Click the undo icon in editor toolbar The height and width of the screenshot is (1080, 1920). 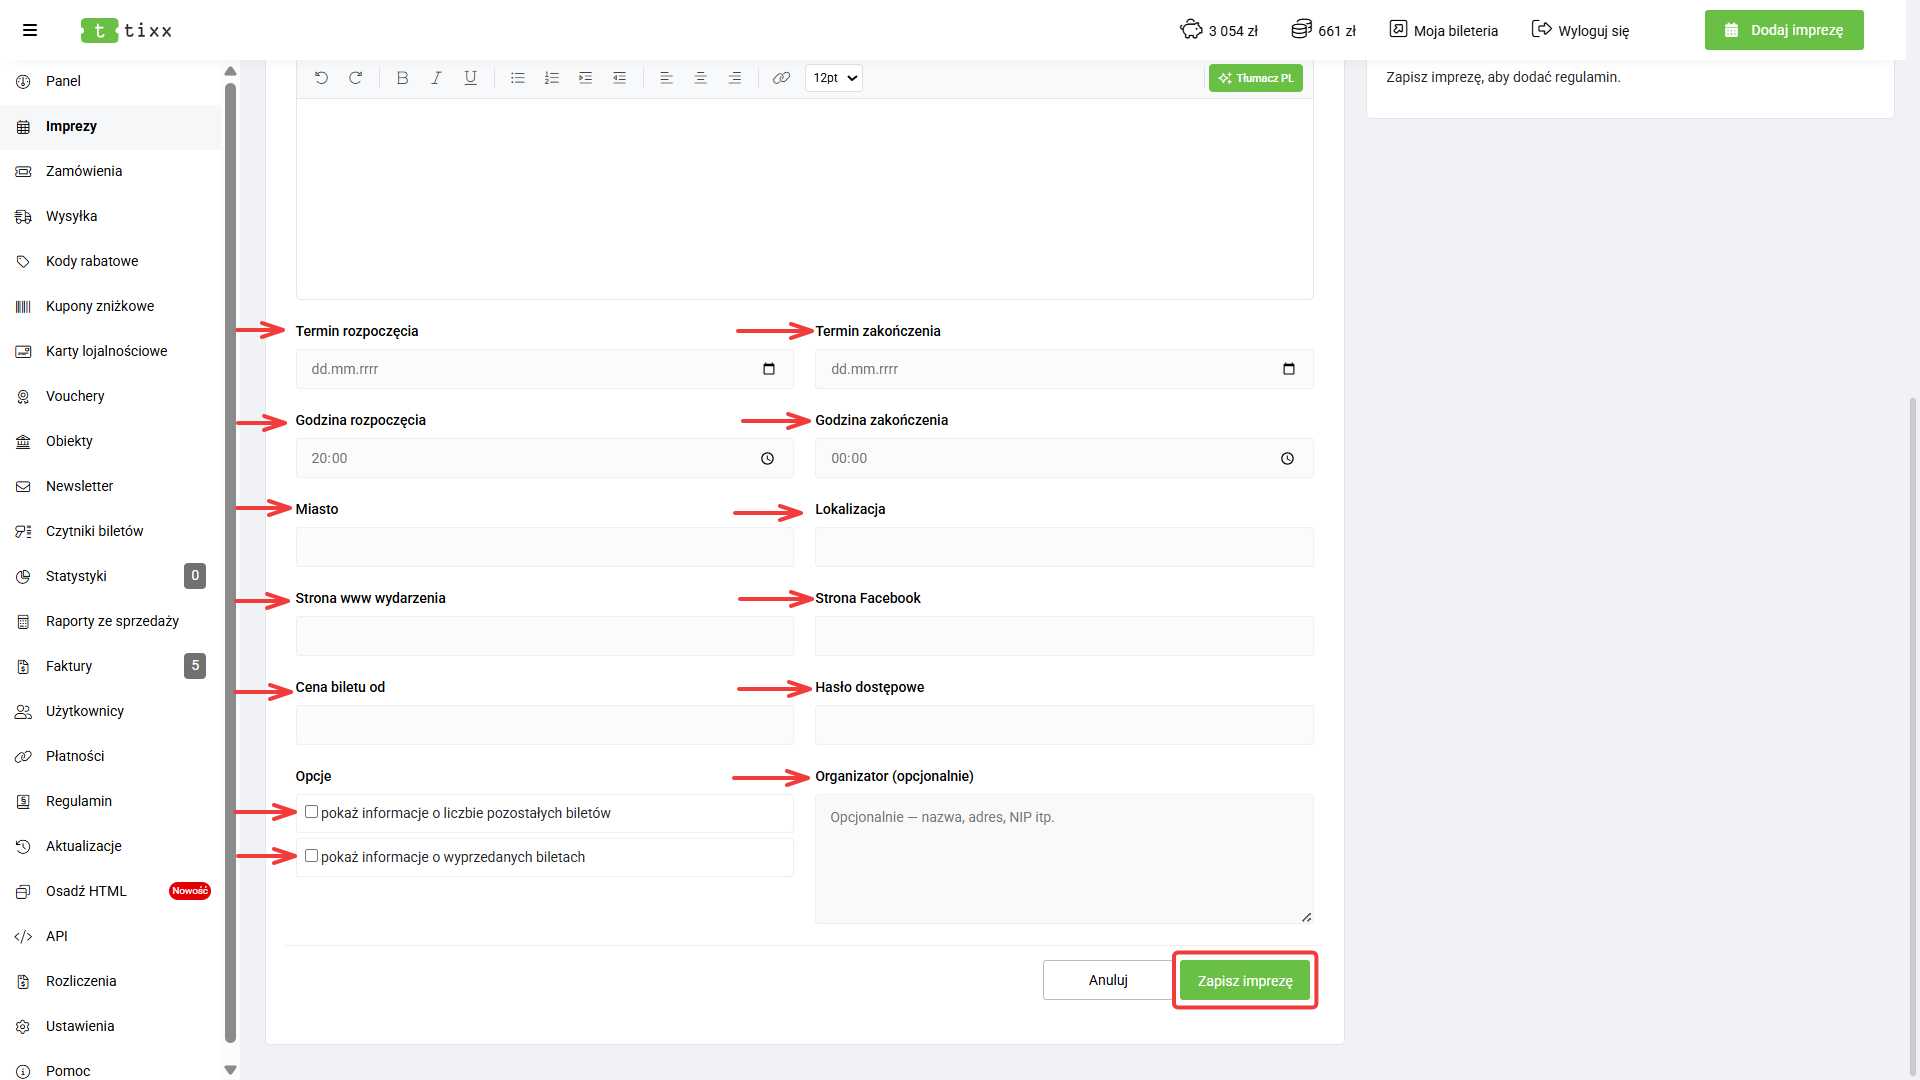coord(321,78)
